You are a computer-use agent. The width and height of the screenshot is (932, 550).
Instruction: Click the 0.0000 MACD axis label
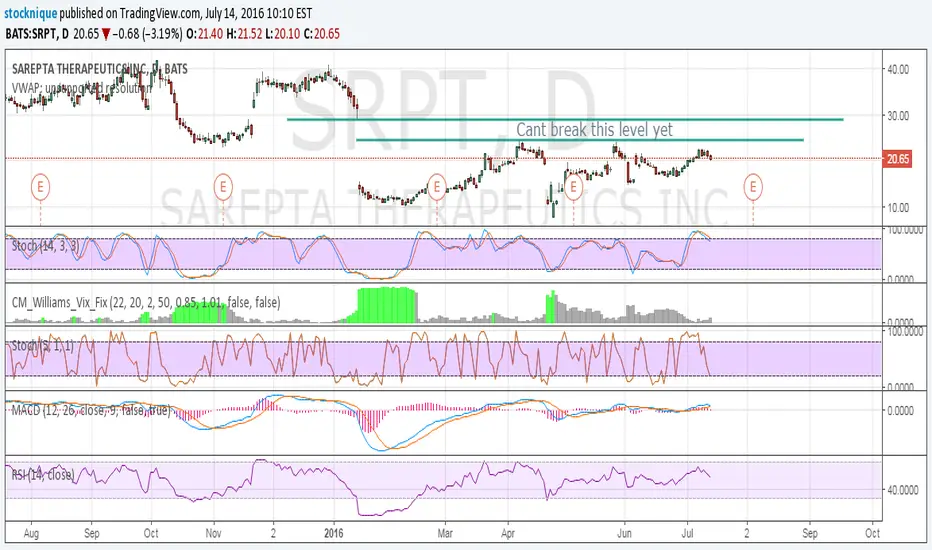pyautogui.click(x=902, y=410)
